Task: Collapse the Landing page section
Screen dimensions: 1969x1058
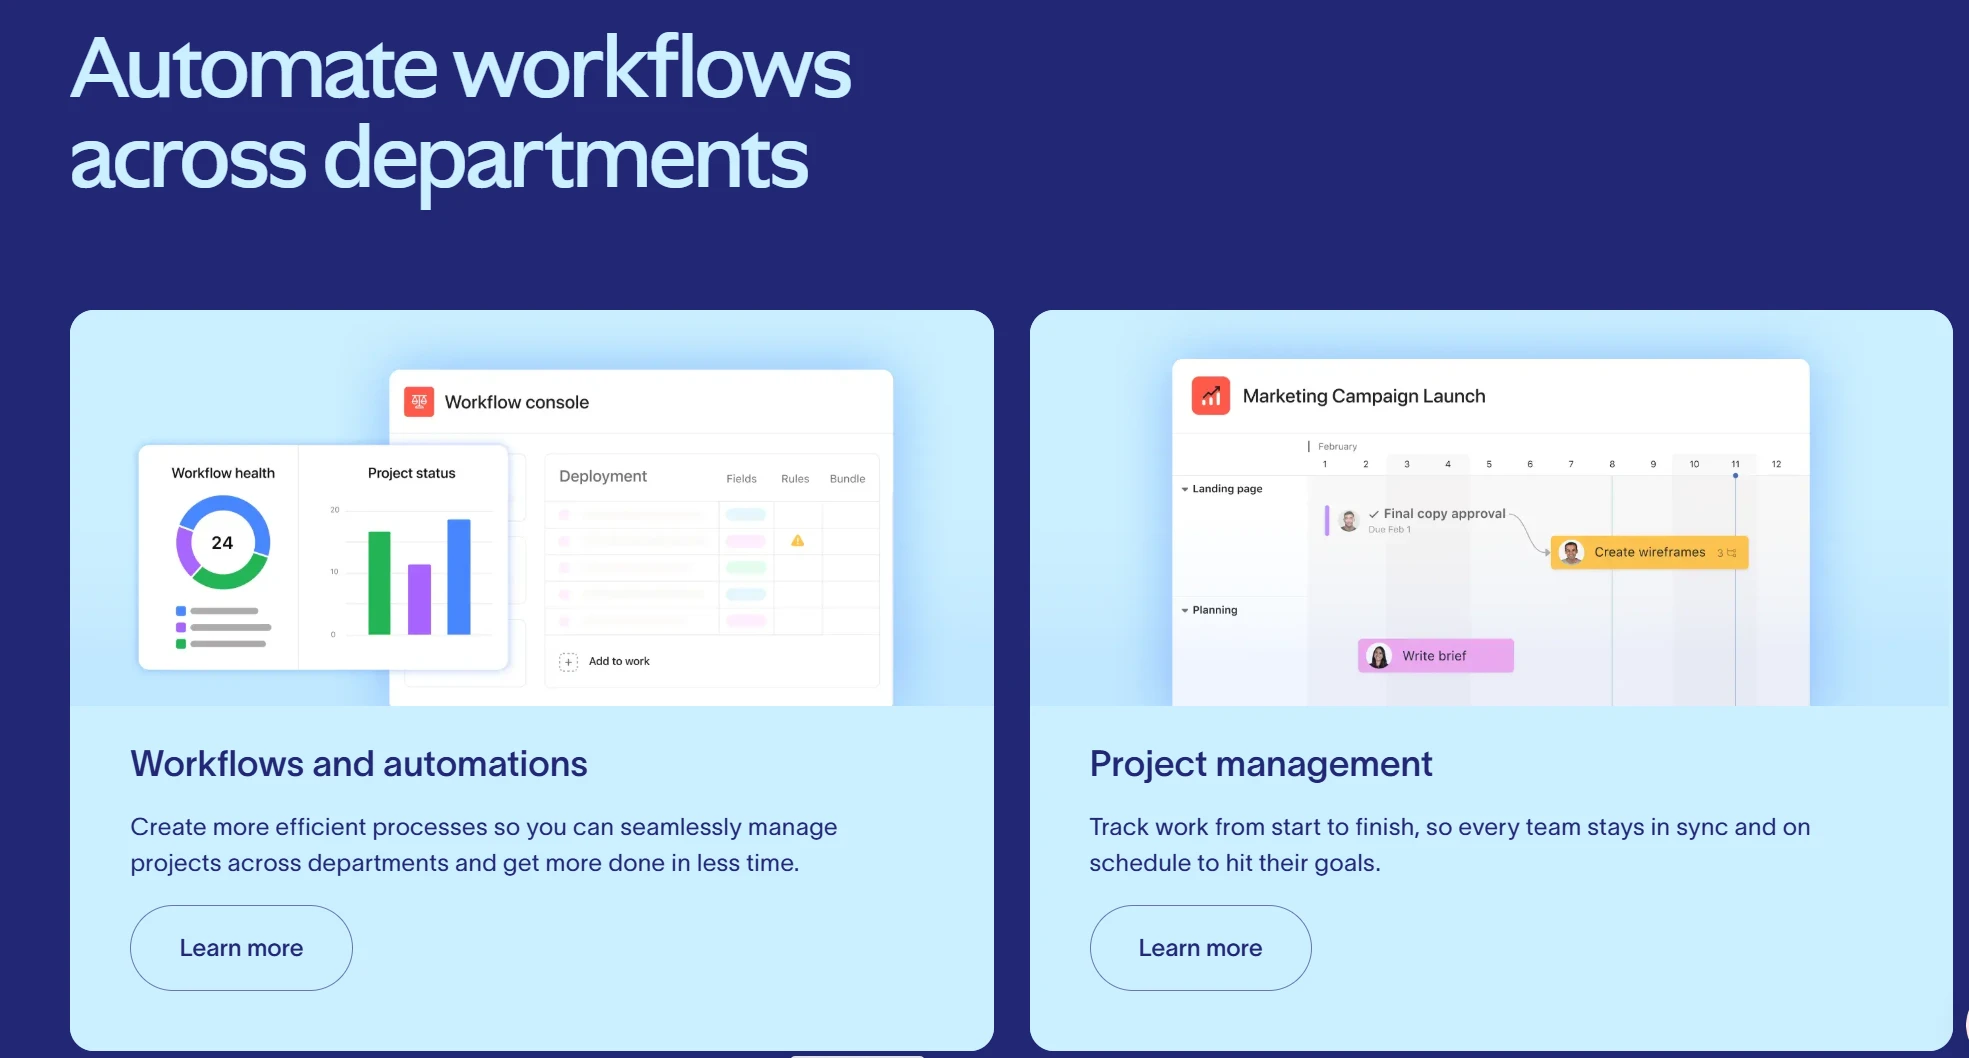Action: point(1185,489)
